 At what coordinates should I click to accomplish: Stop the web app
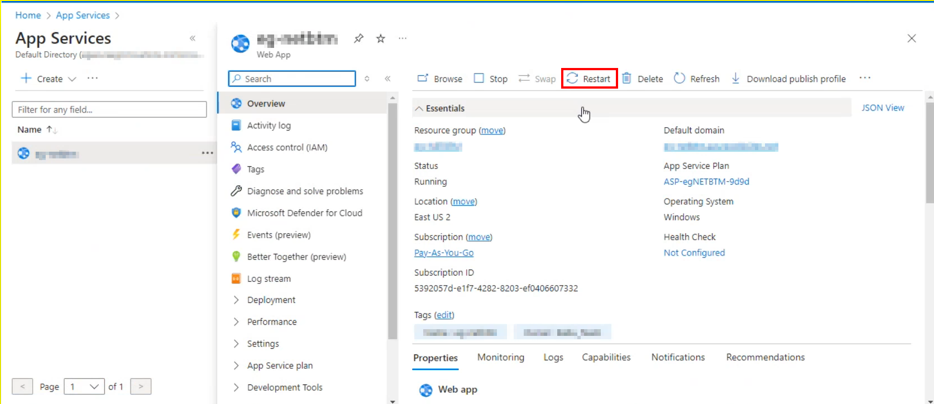491,79
